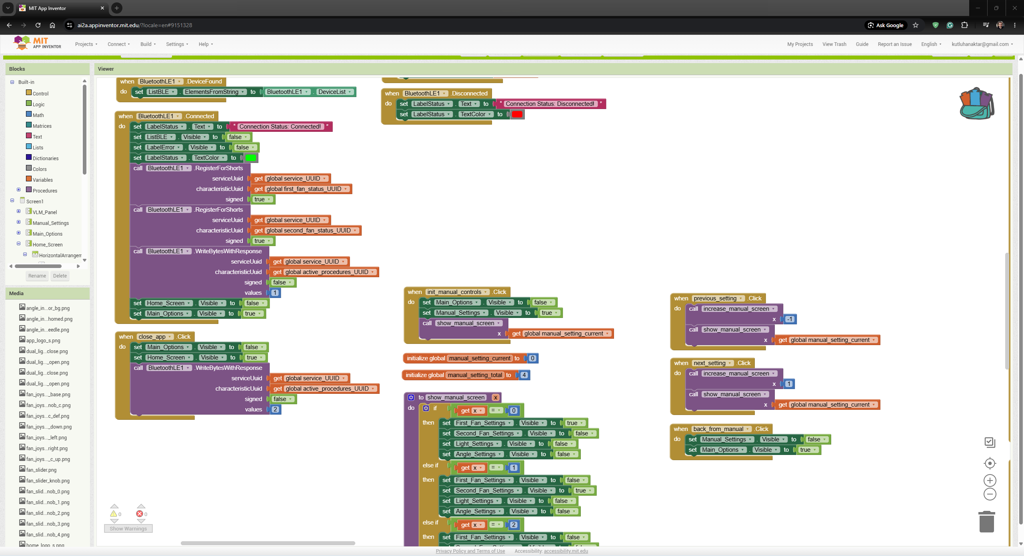
Task: Click the Delete button in Blocks panel
Action: (59, 276)
